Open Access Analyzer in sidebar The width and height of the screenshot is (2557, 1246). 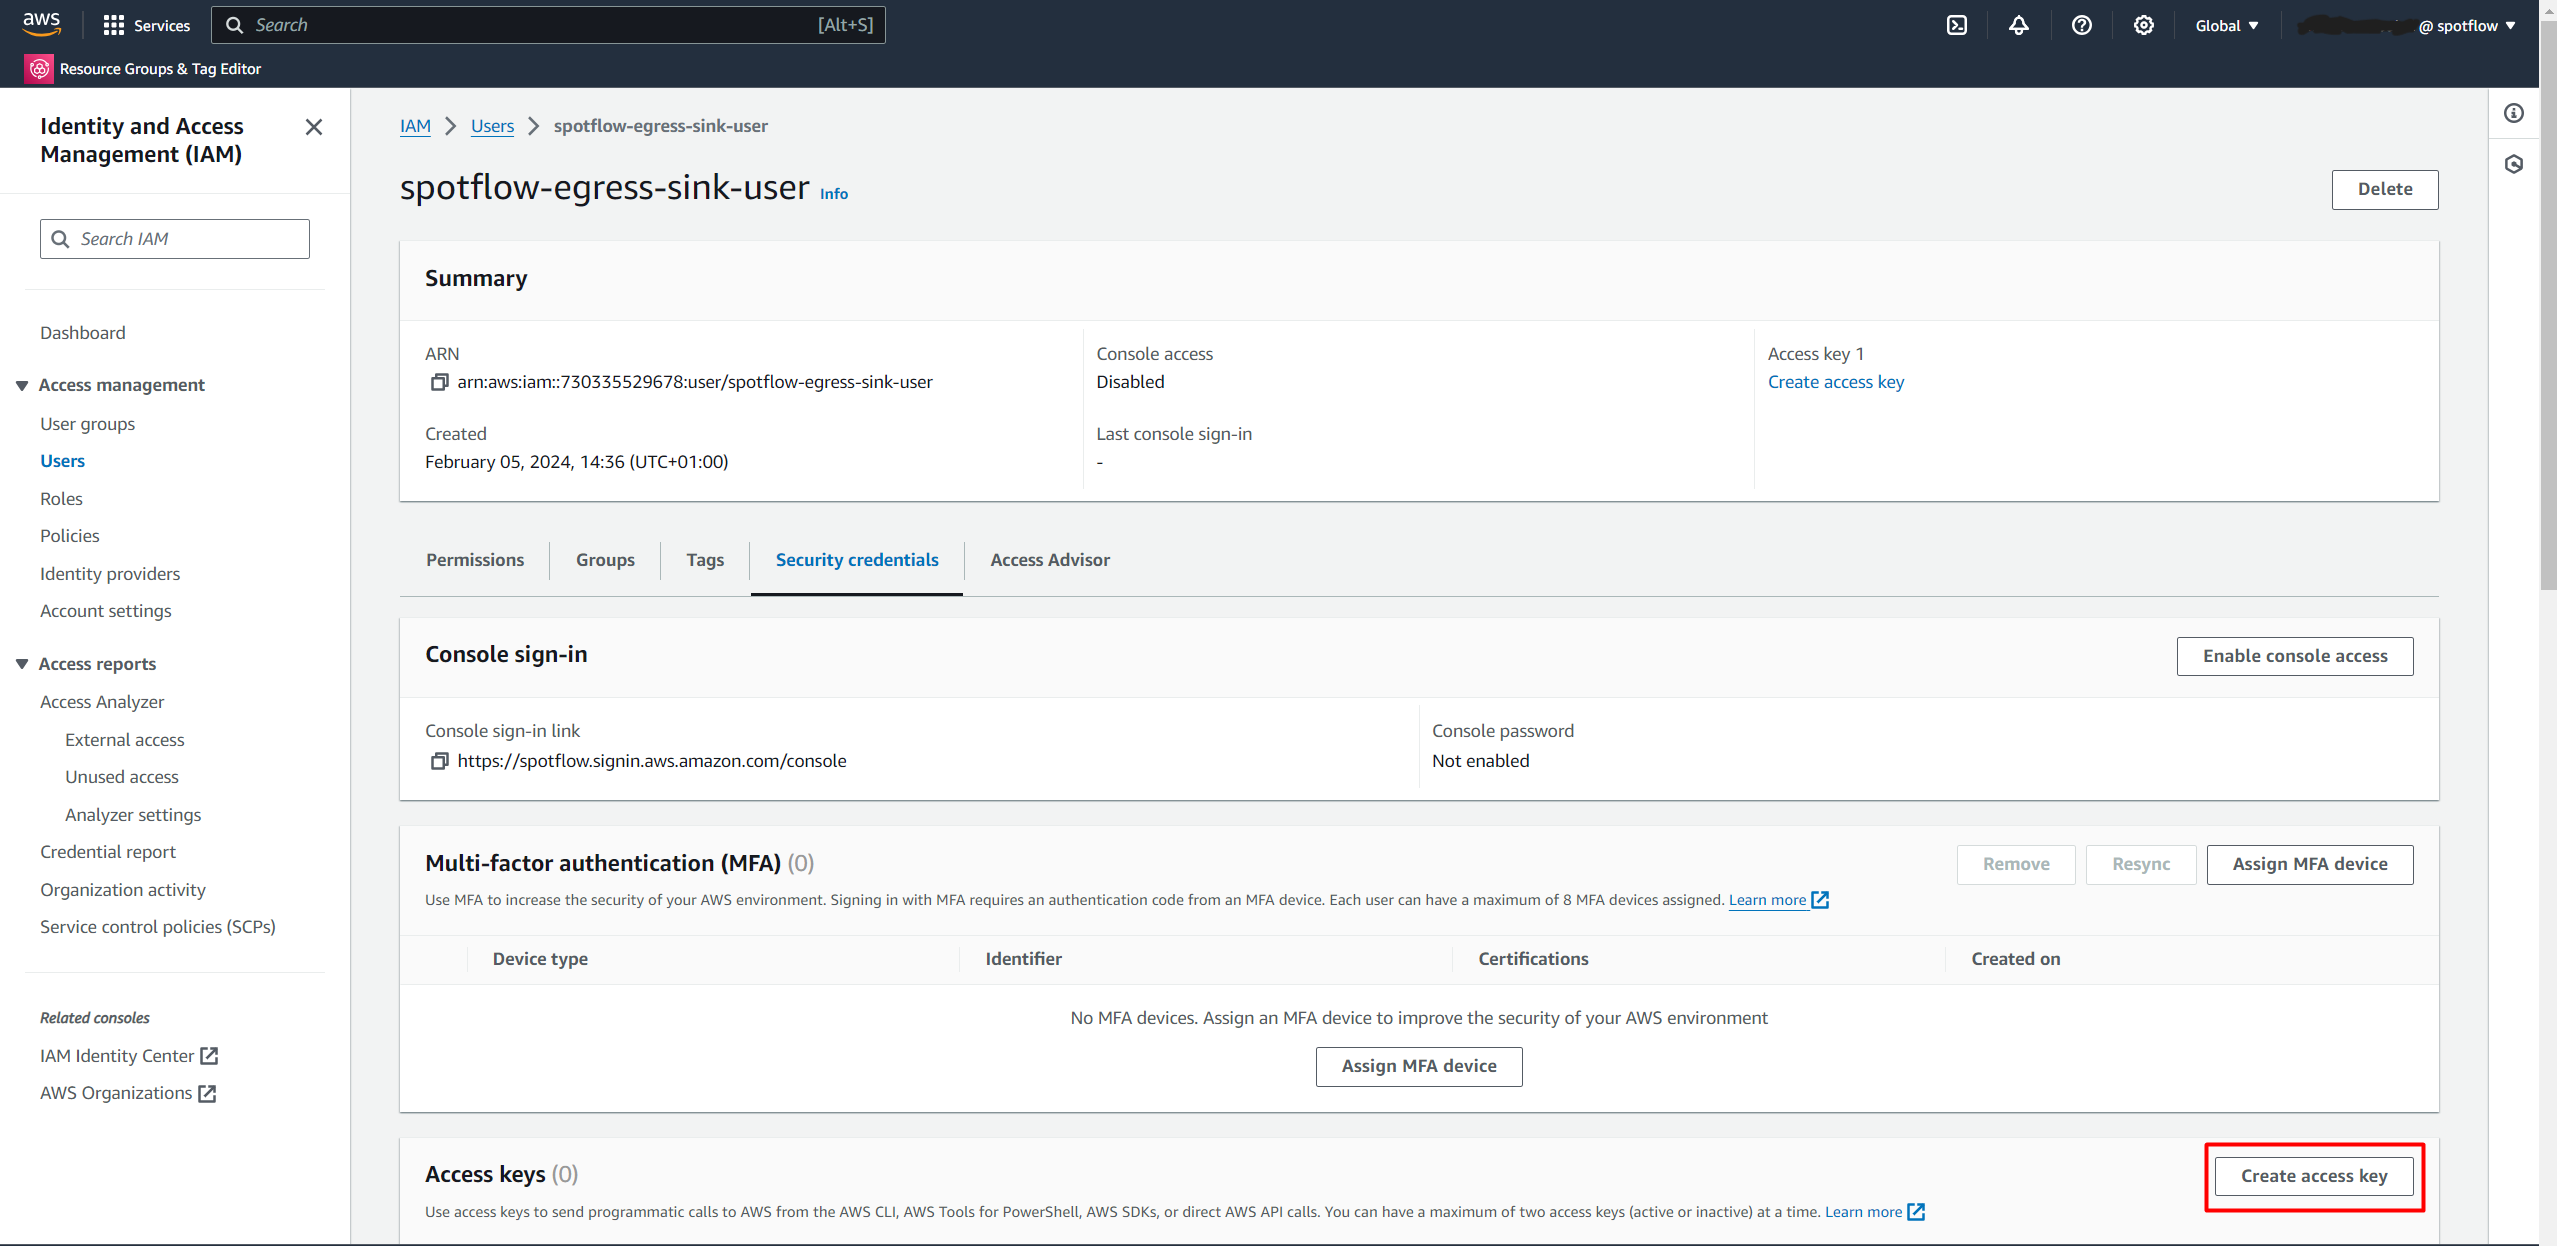(x=102, y=702)
